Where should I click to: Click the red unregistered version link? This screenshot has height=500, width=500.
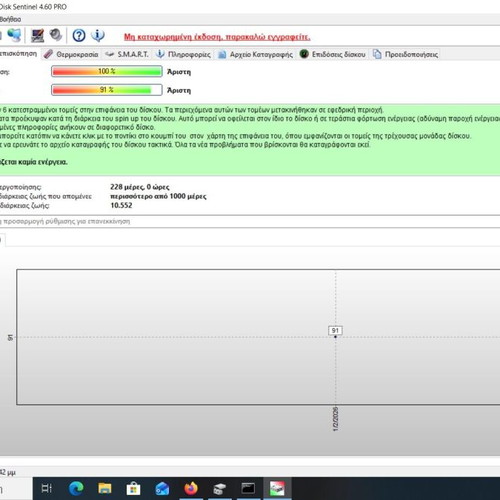coord(217,37)
